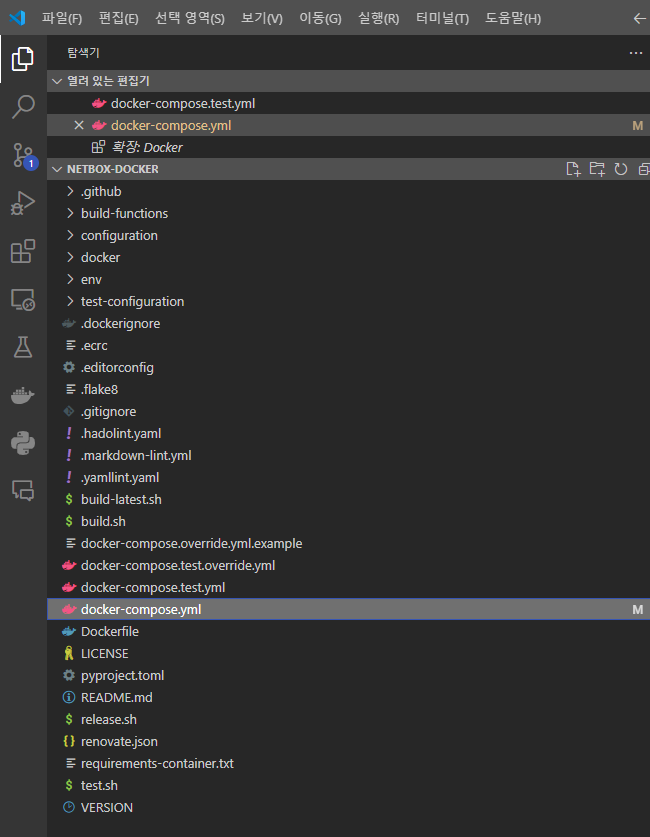Viewport: 650px width, 837px height.
Task: Open the 실행(R) menu
Action: 378,19
